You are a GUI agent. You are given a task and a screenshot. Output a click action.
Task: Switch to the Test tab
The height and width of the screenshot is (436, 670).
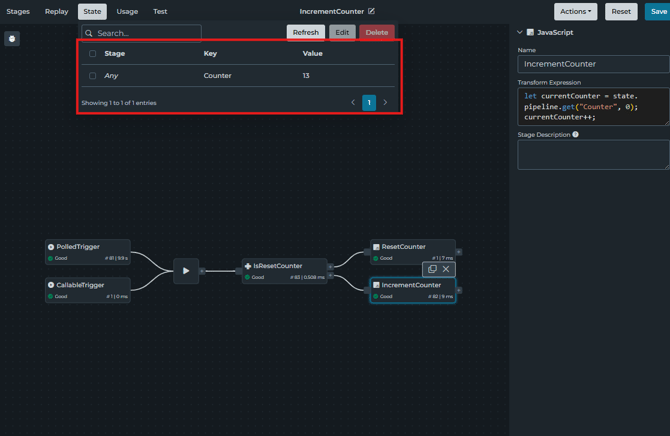pyautogui.click(x=160, y=12)
